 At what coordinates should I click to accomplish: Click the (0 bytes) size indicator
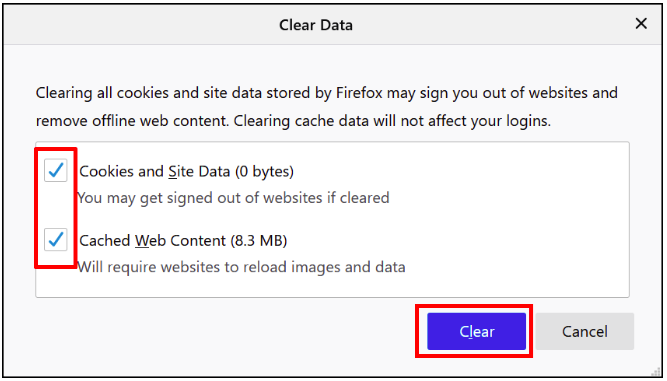[264, 171]
